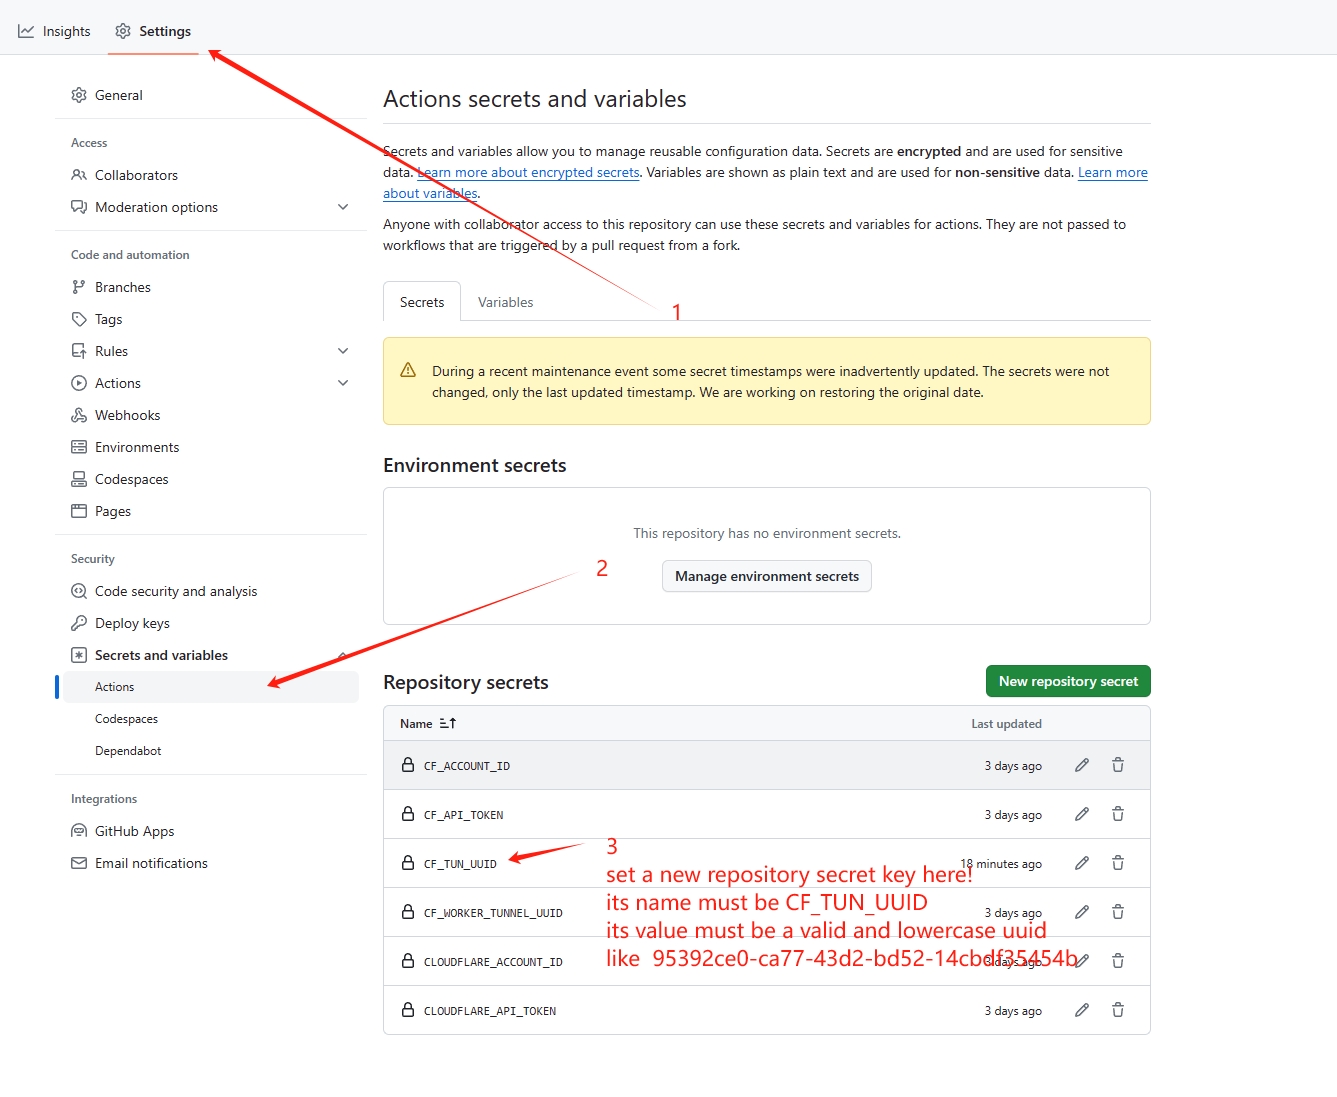The width and height of the screenshot is (1337, 1097).
Task: Select Dependabot under Secrets and variables
Action: click(x=128, y=751)
